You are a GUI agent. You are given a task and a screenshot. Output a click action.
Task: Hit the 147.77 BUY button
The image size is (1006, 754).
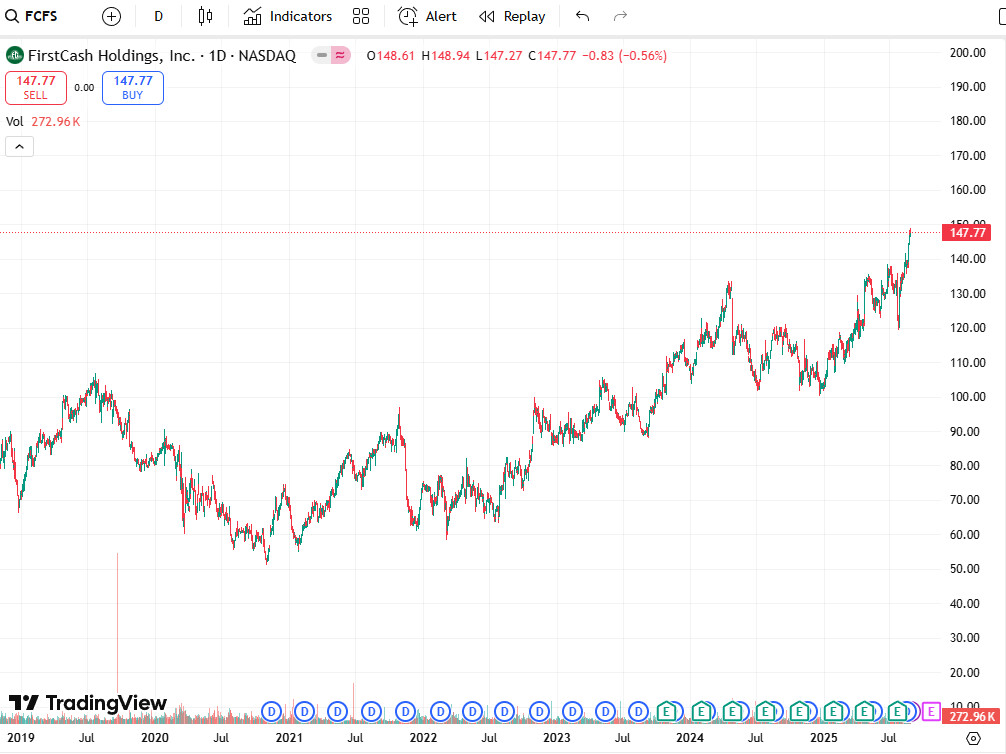(x=133, y=87)
